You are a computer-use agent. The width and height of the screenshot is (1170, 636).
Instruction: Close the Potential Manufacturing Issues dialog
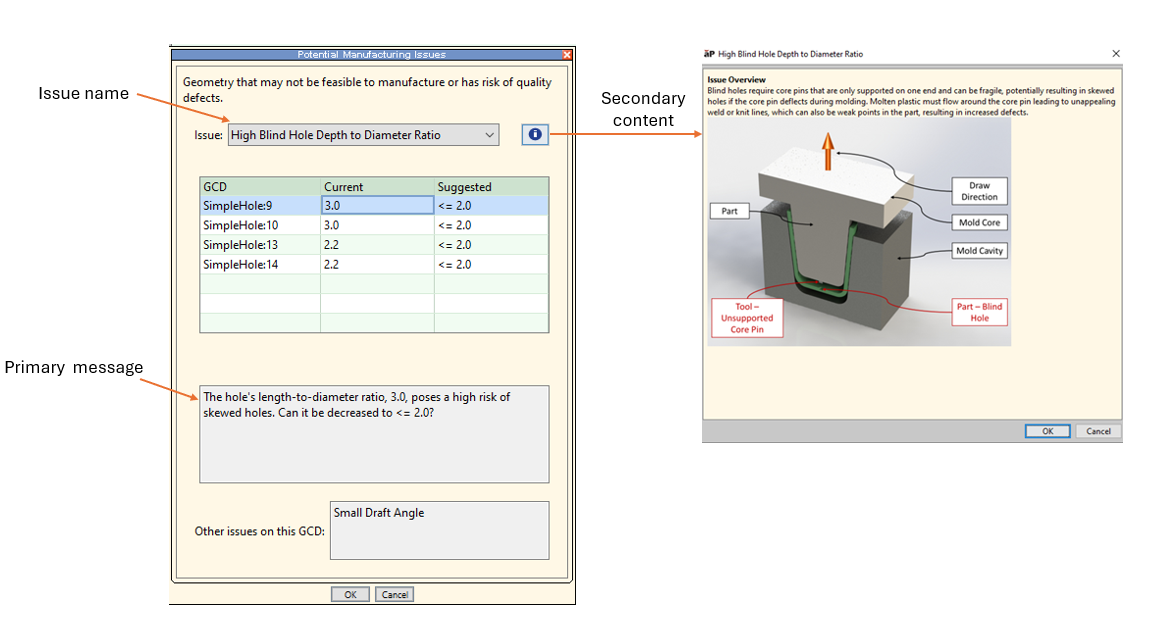(567, 55)
